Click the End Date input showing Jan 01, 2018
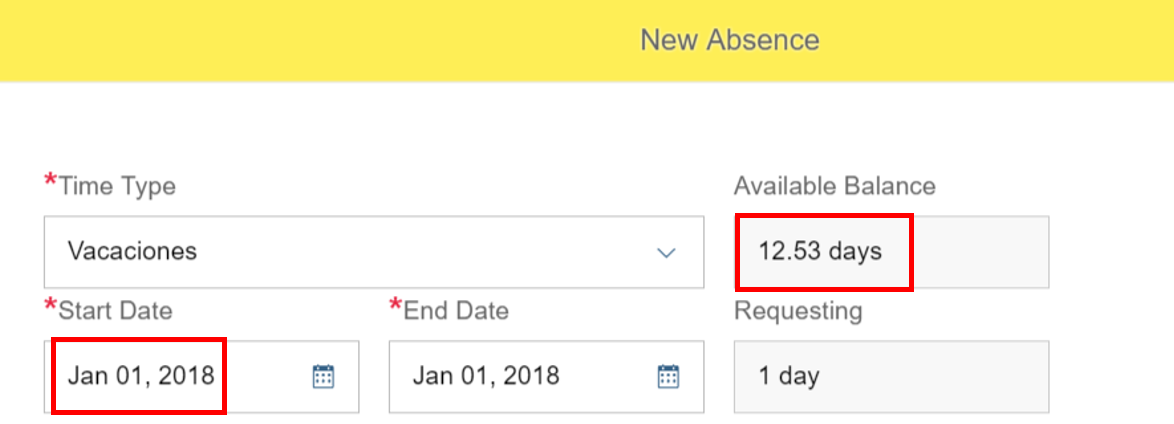 point(546,376)
